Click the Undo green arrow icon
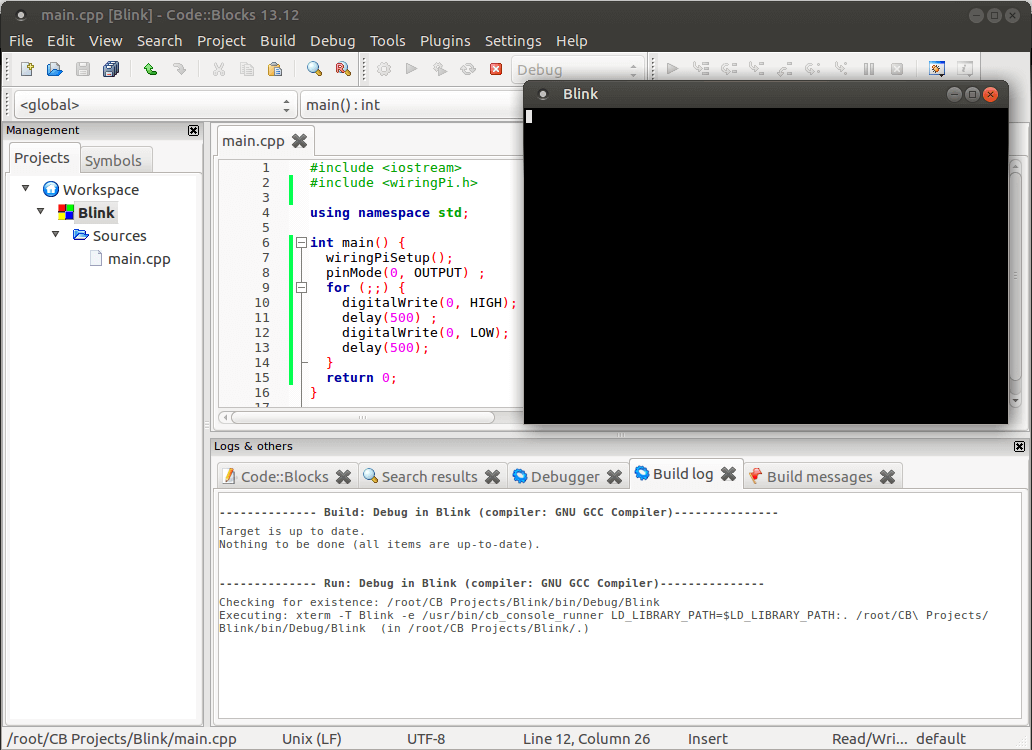 pos(150,69)
